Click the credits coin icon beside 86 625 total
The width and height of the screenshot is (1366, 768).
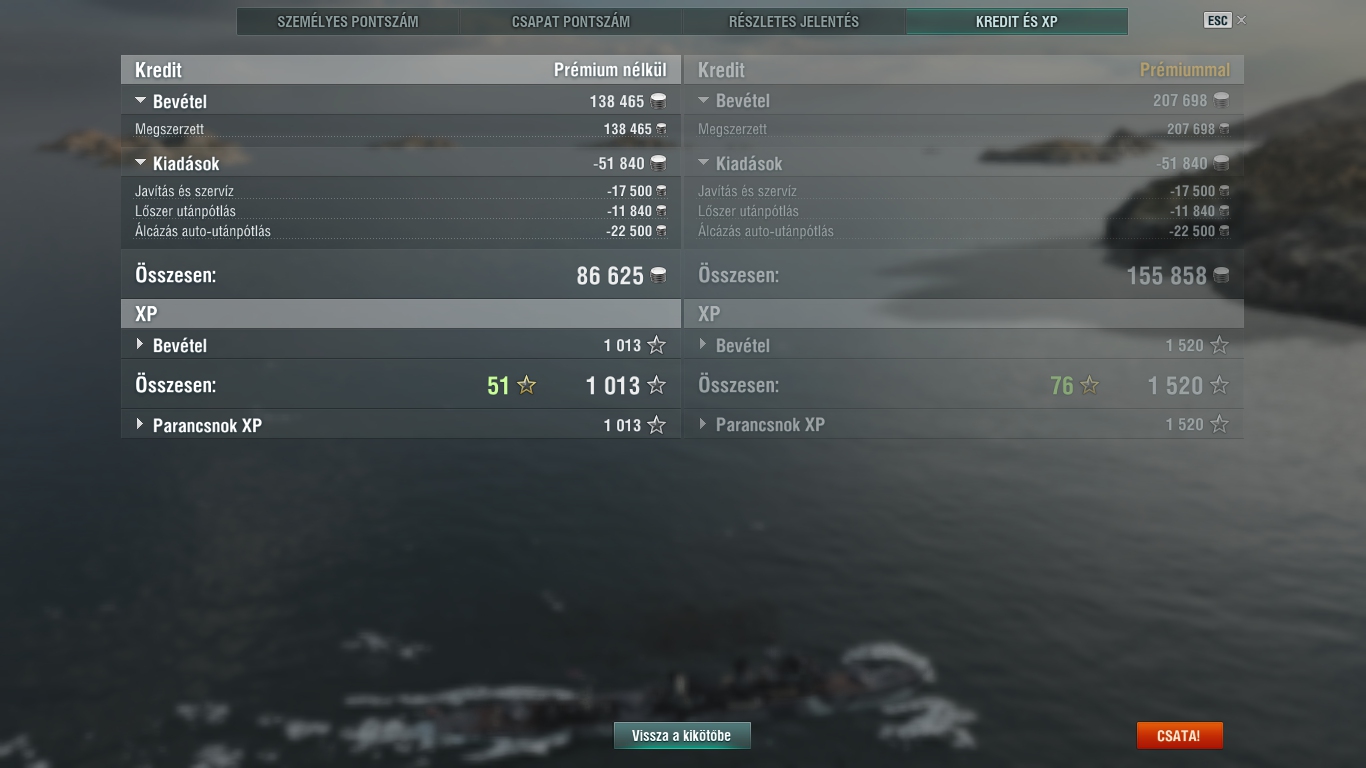point(658,275)
